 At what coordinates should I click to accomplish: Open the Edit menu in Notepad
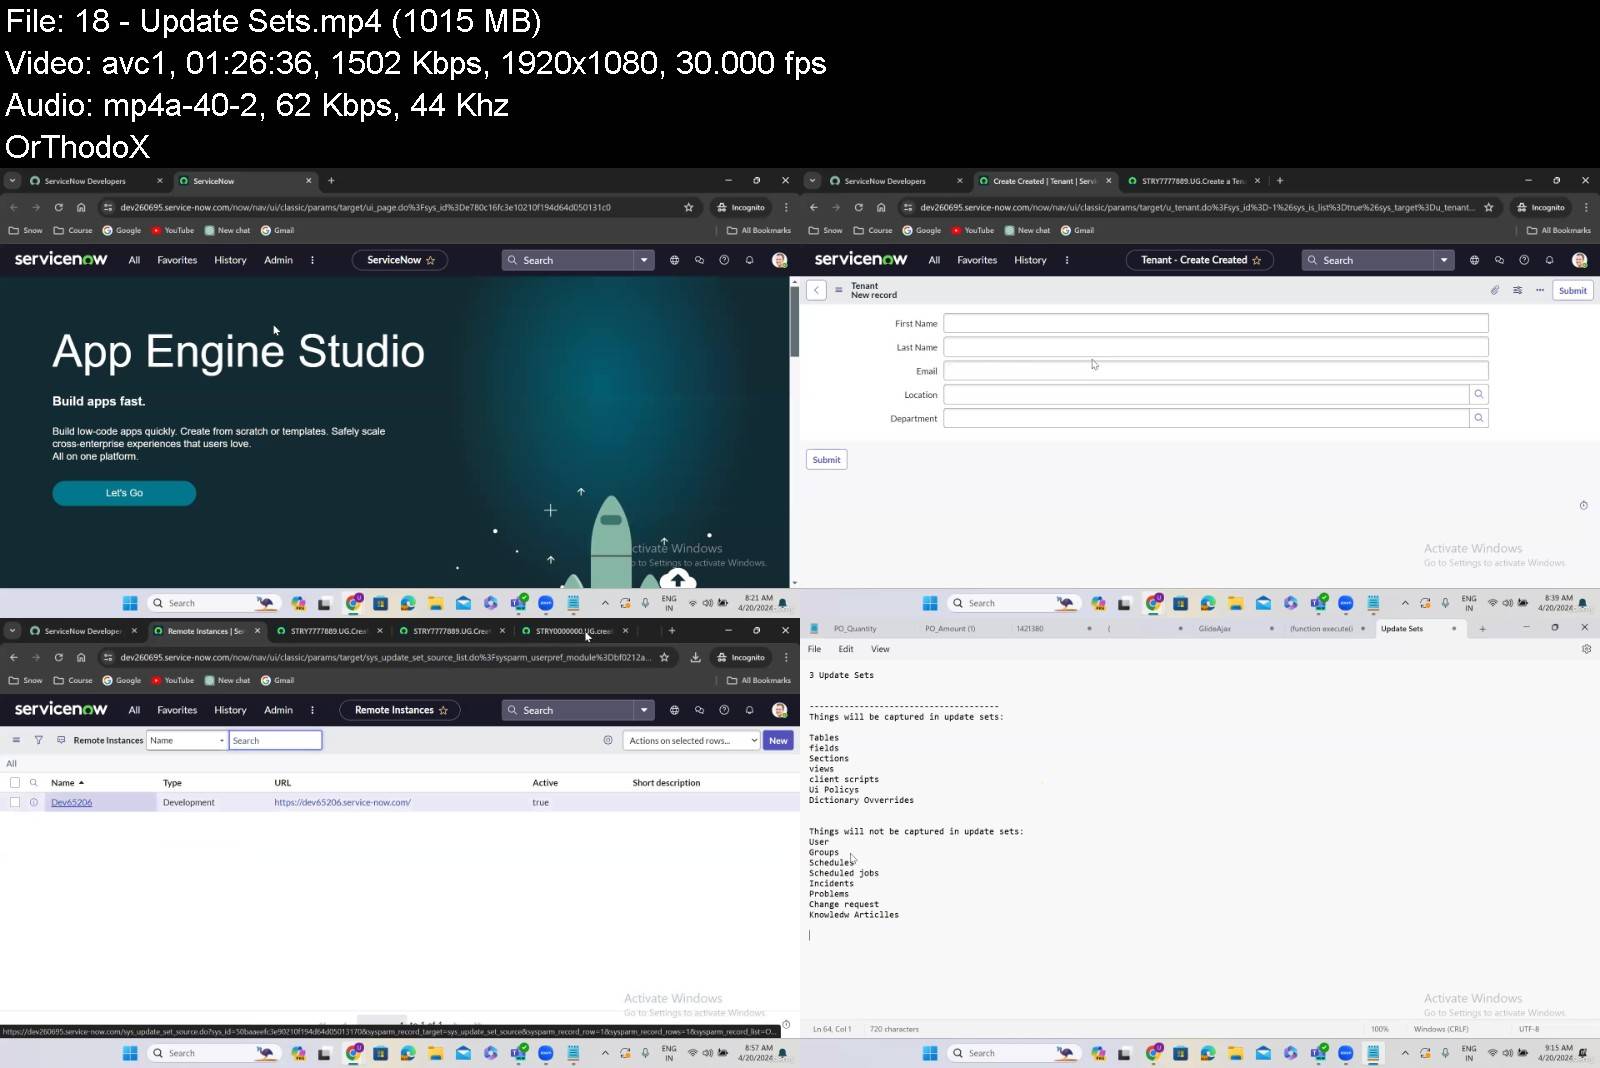tap(845, 649)
